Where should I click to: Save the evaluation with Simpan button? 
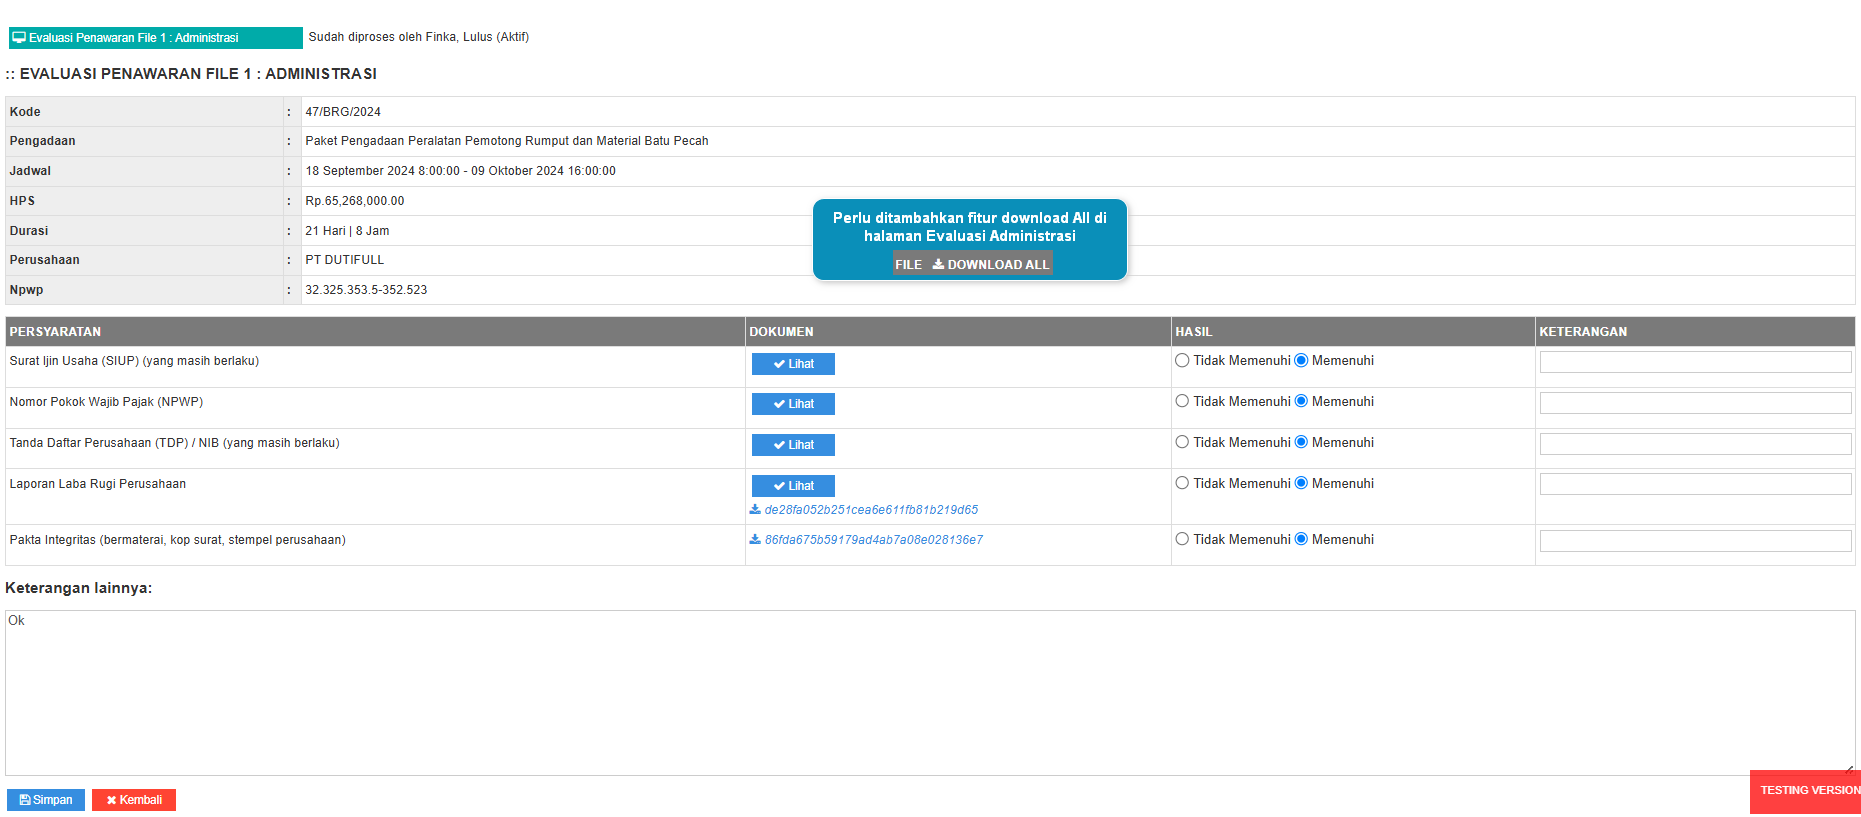click(x=46, y=800)
